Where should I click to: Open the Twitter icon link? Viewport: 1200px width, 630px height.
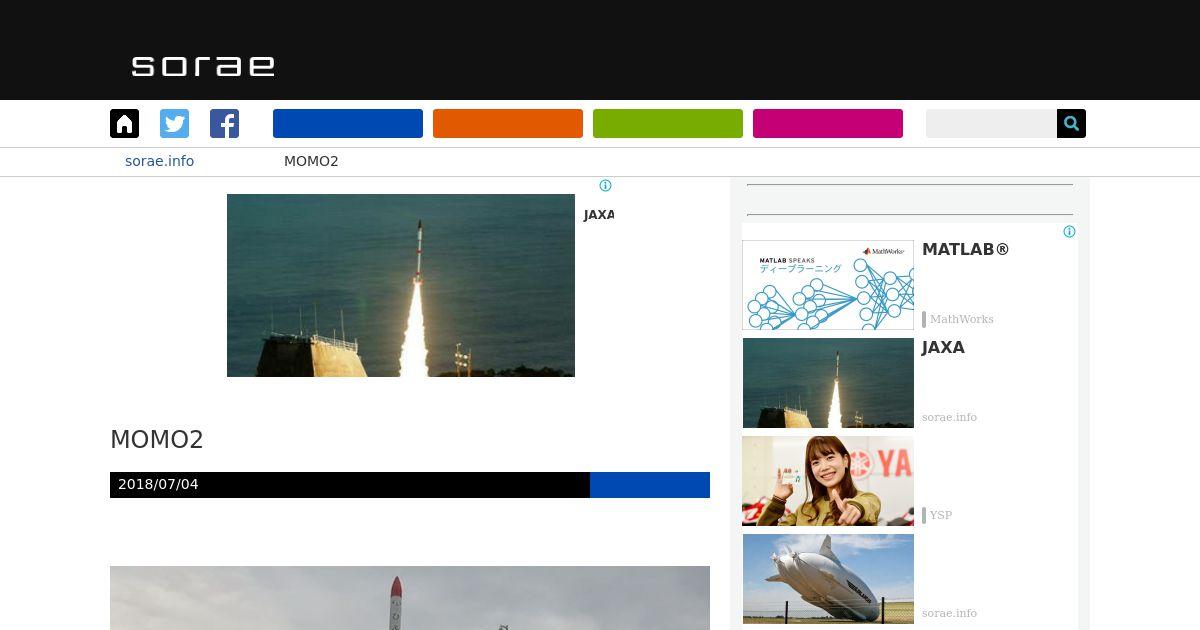174,124
